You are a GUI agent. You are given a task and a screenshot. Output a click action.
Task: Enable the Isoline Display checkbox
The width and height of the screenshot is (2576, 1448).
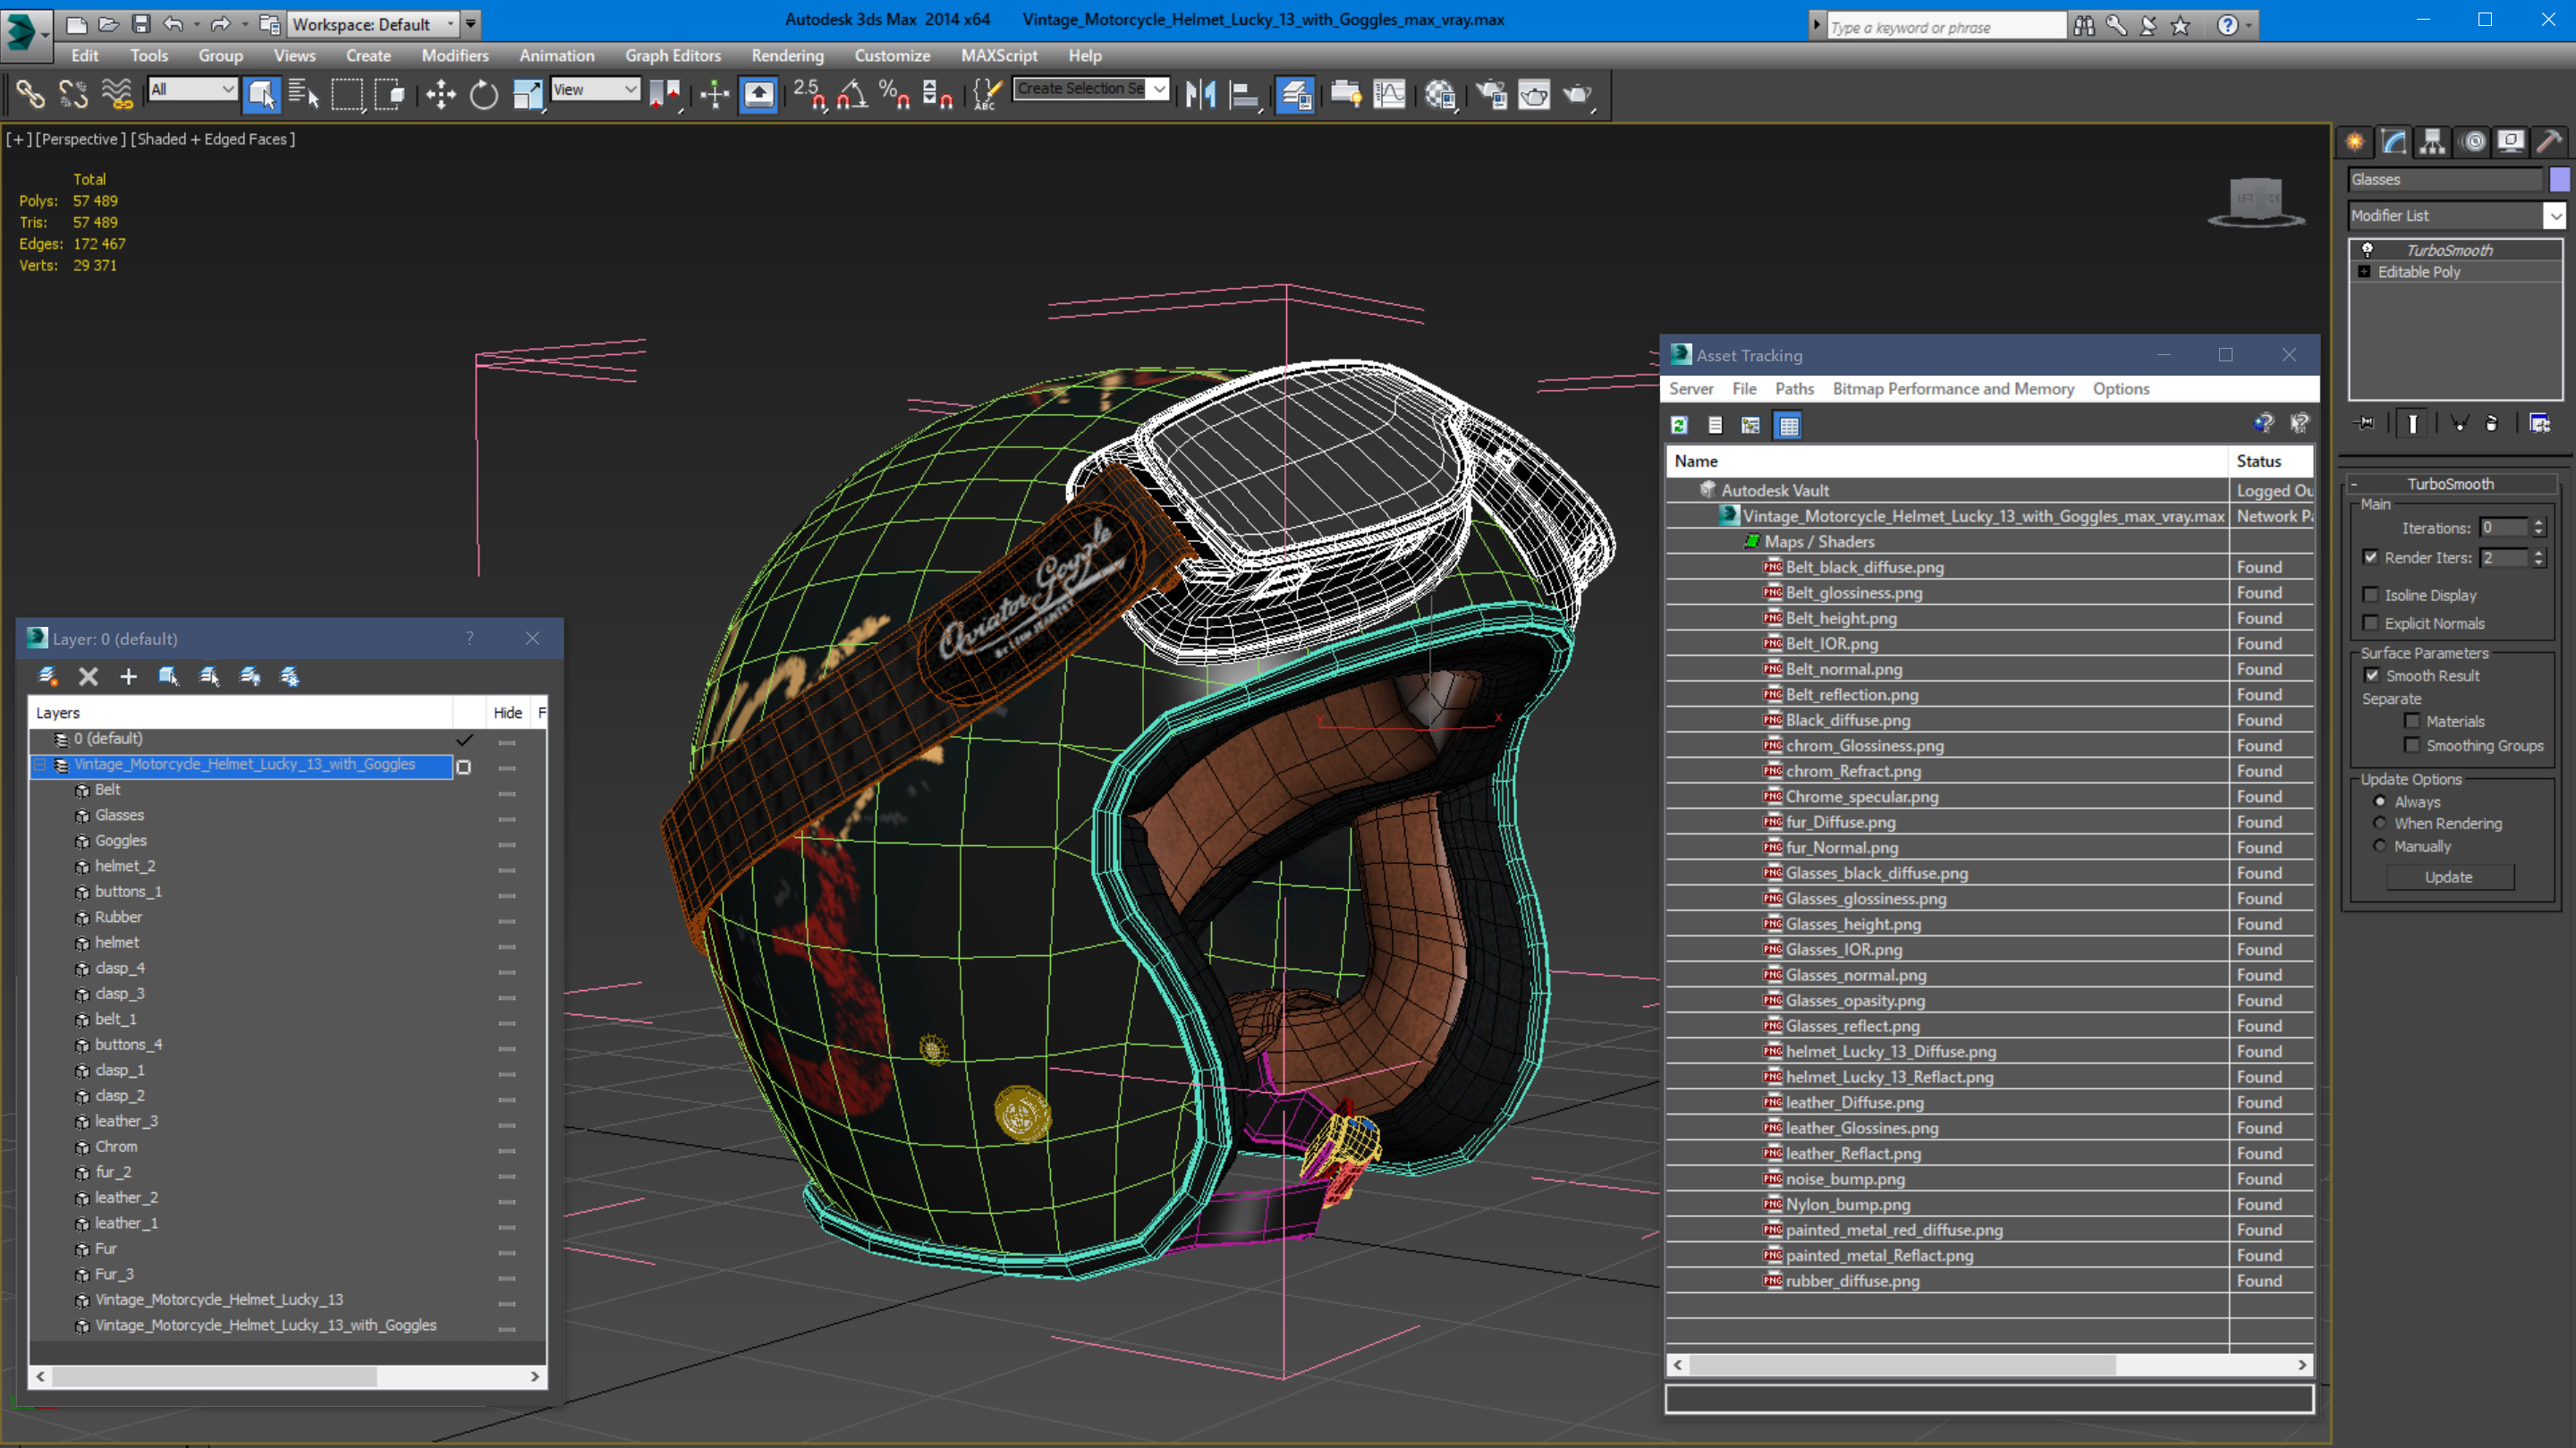point(2370,595)
